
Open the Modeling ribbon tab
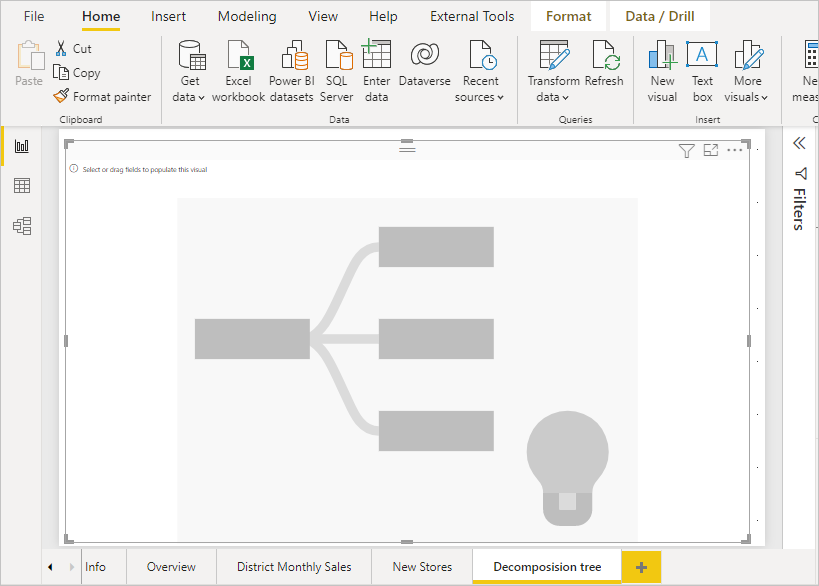[x=247, y=16]
